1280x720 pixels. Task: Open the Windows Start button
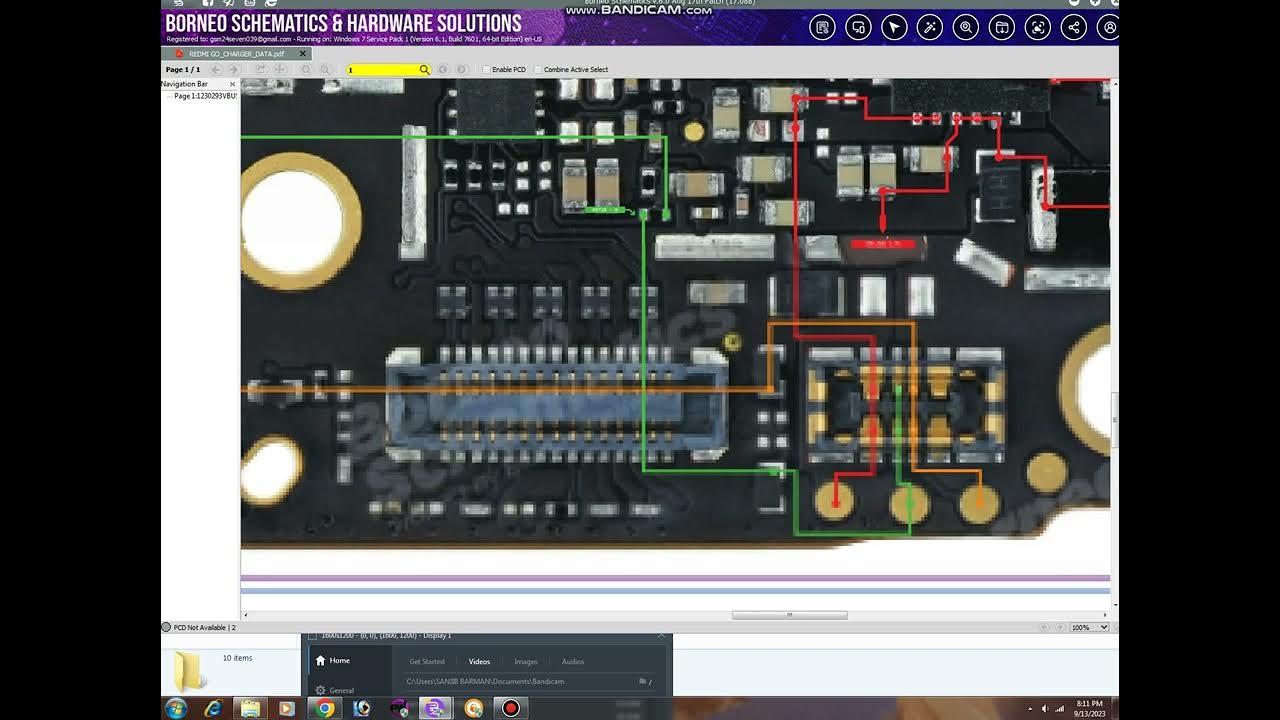coord(177,708)
